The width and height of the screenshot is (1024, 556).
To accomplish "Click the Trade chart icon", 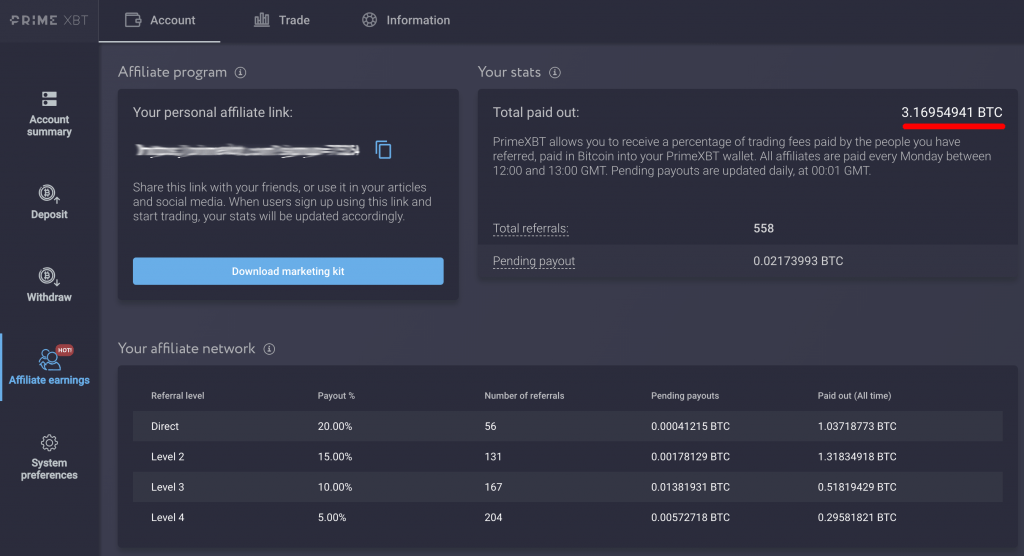I will [x=262, y=20].
